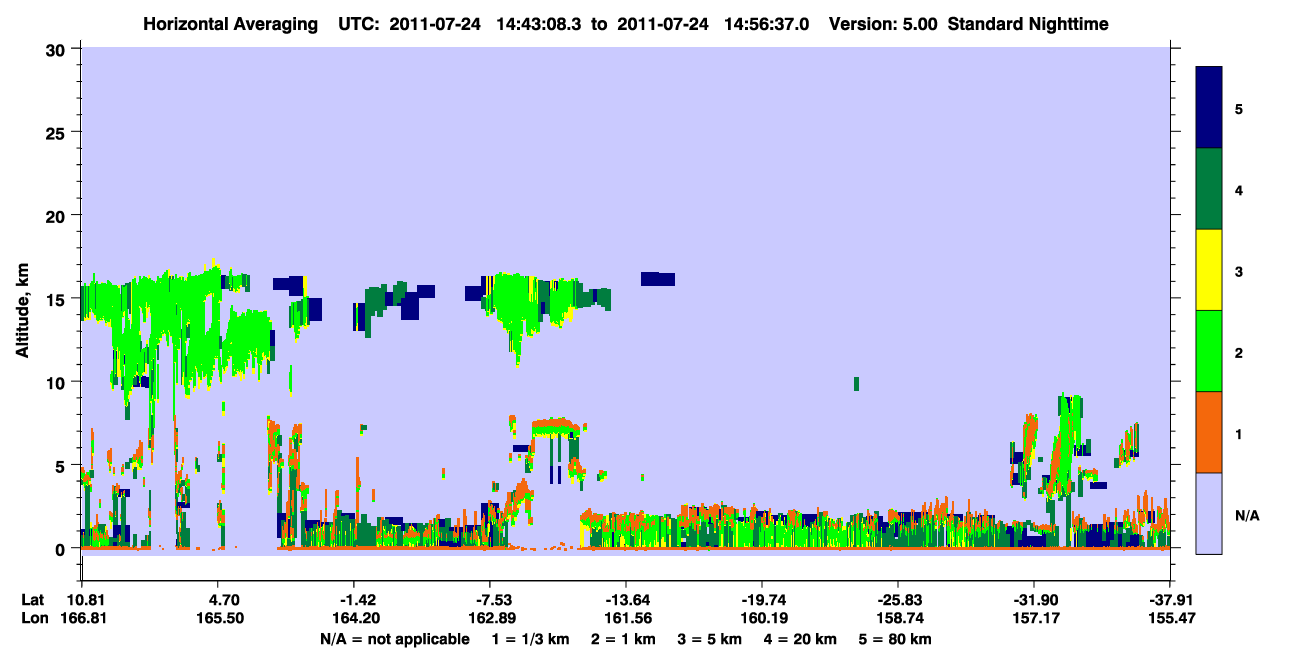Click longitude value 165.50

point(222,619)
